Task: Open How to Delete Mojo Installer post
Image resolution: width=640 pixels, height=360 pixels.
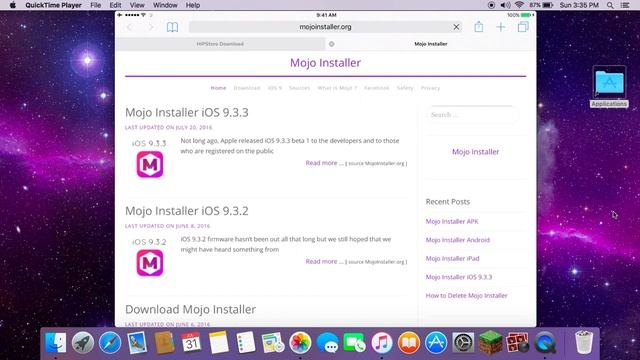Action: coord(466,296)
